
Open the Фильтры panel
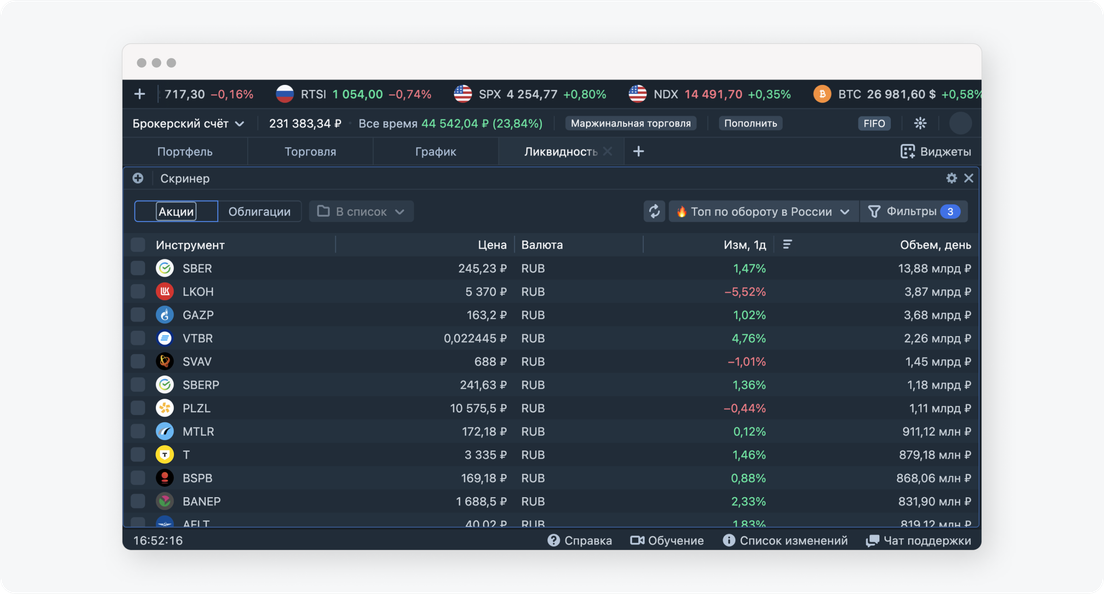pos(913,211)
